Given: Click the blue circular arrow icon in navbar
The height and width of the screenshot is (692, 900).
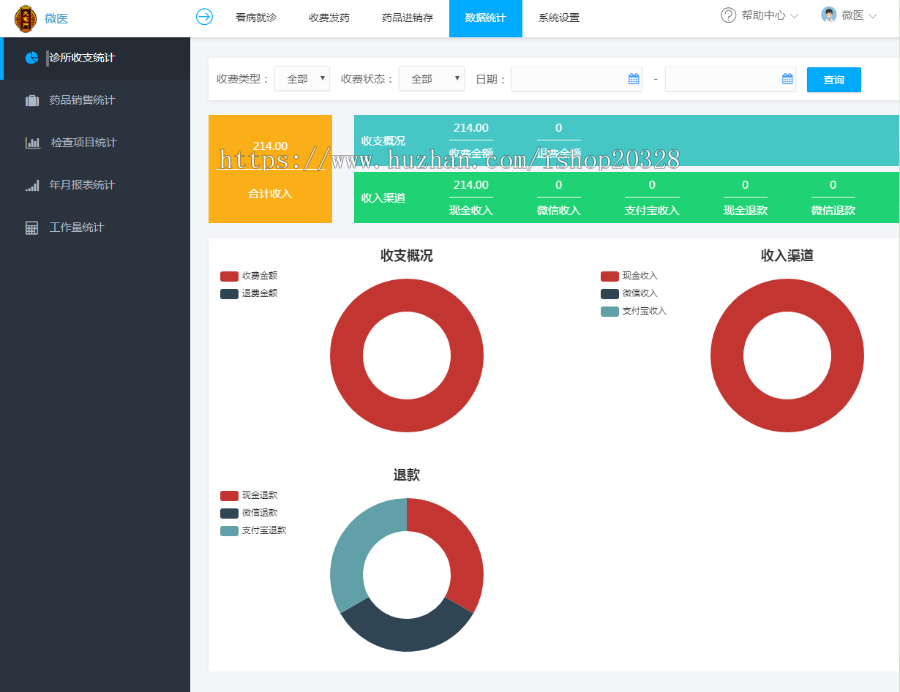Looking at the screenshot, I should 204,17.
